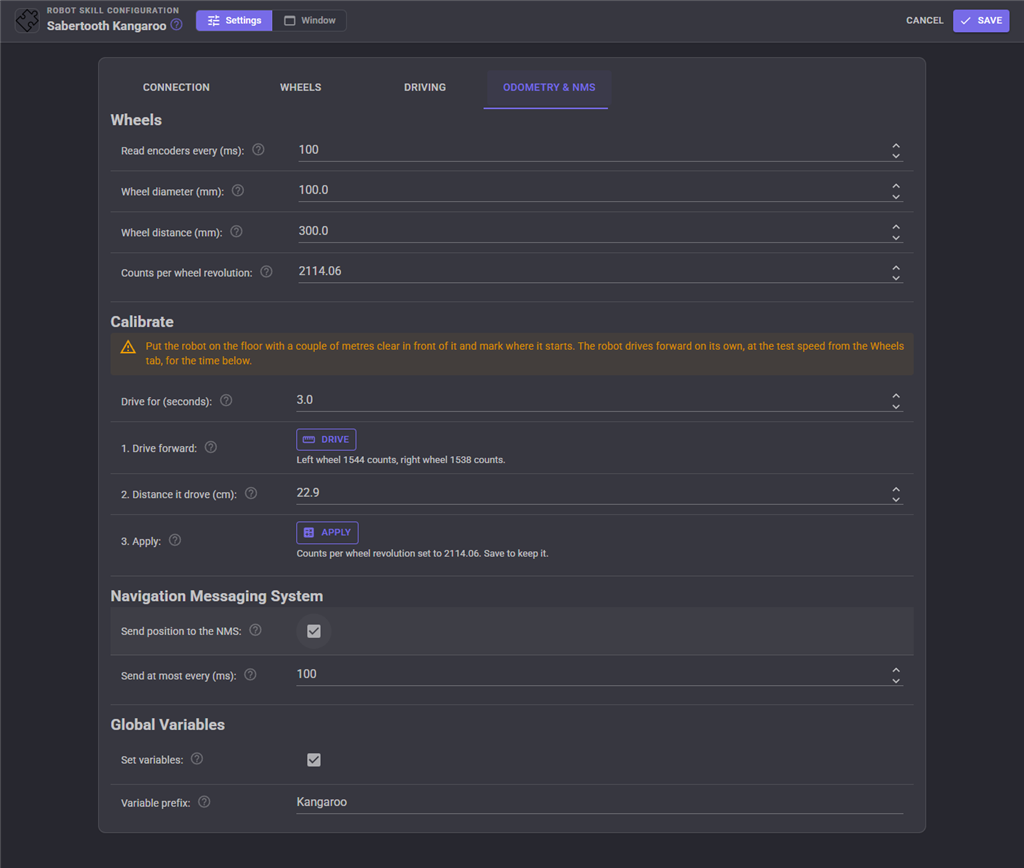This screenshot has height=868, width=1024.
Task: Increment Send at most every (ms) value
Action: tap(896, 670)
